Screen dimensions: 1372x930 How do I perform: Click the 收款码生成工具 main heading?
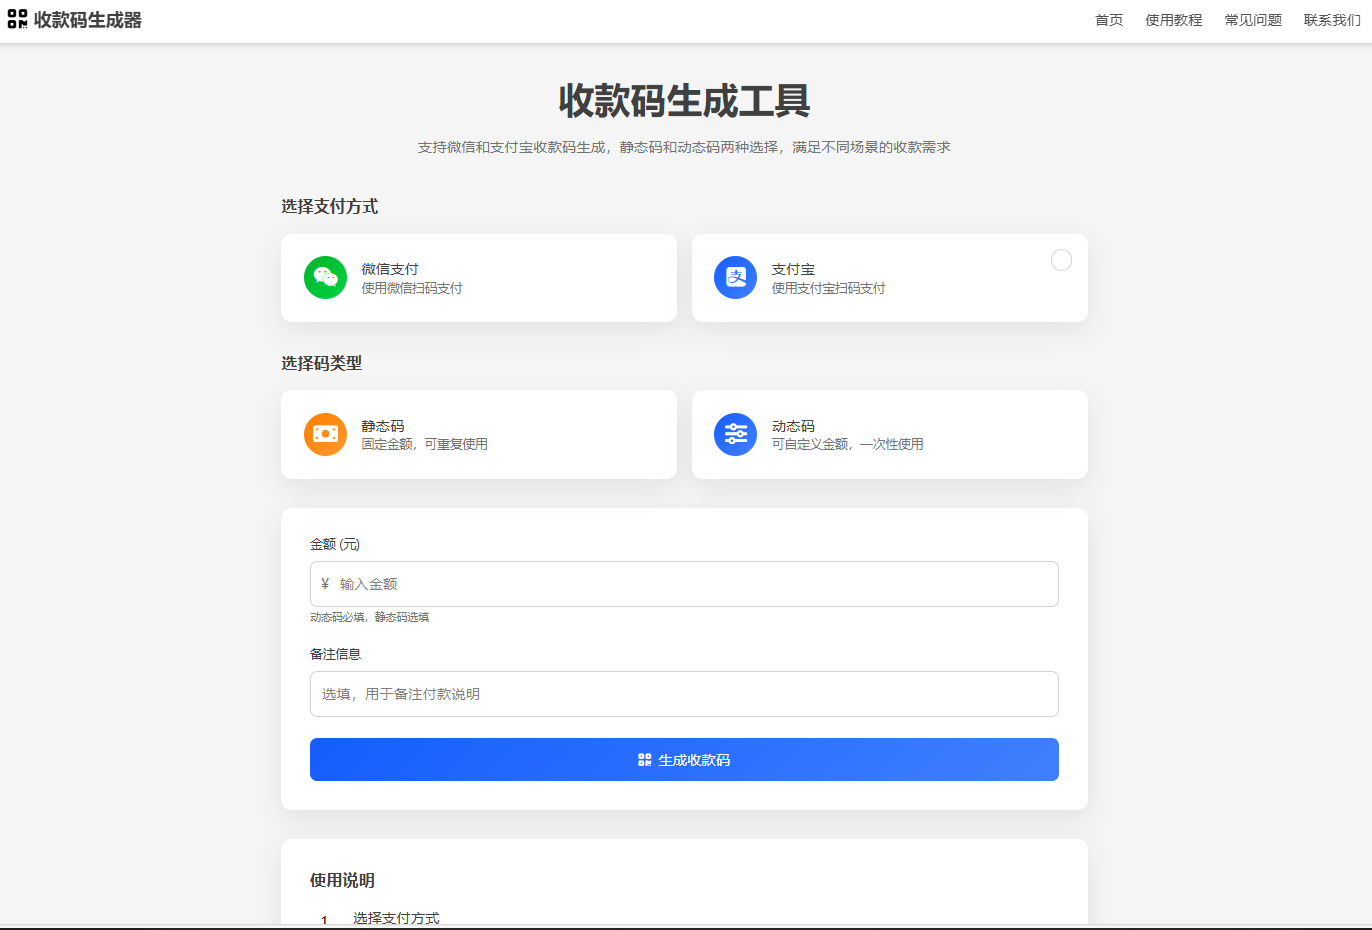pyautogui.click(x=684, y=101)
